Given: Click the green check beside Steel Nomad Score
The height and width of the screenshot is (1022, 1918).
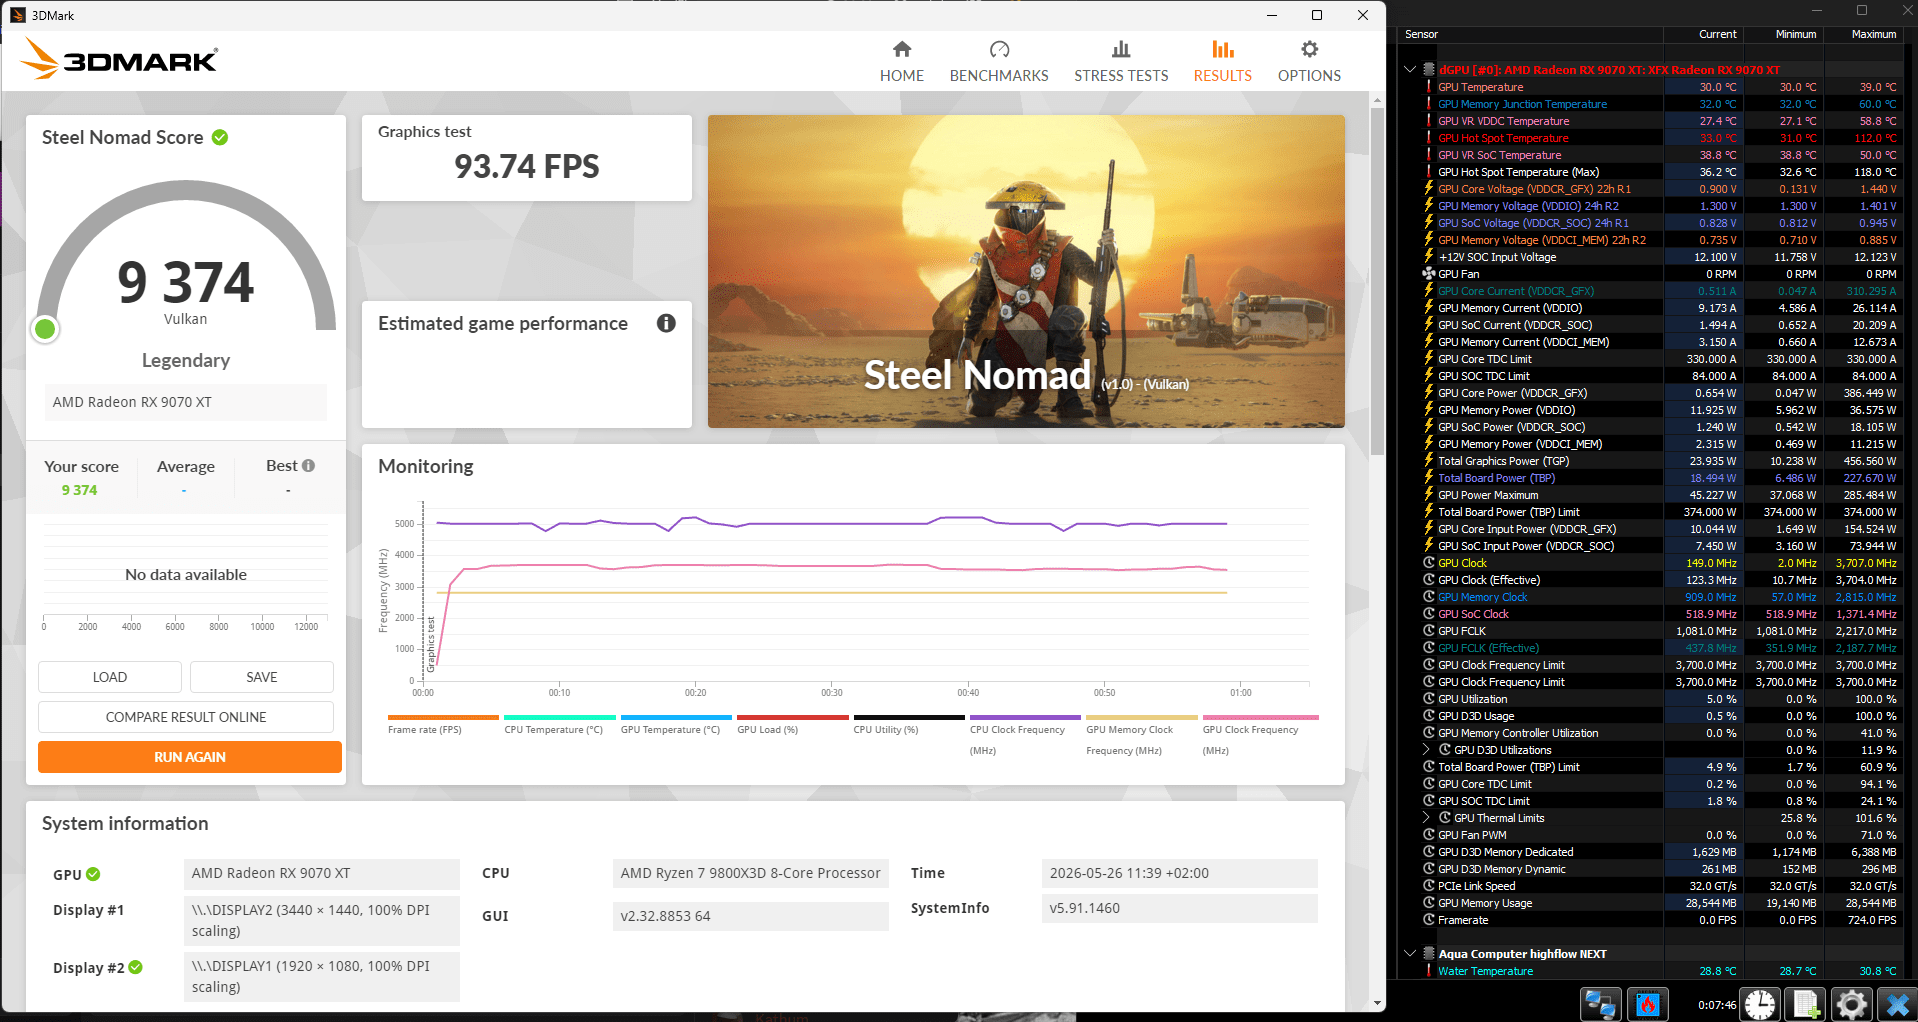Looking at the screenshot, I should (220, 137).
